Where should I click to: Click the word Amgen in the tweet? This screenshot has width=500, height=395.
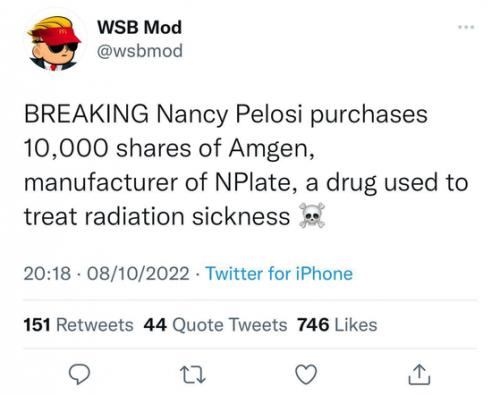271,149
